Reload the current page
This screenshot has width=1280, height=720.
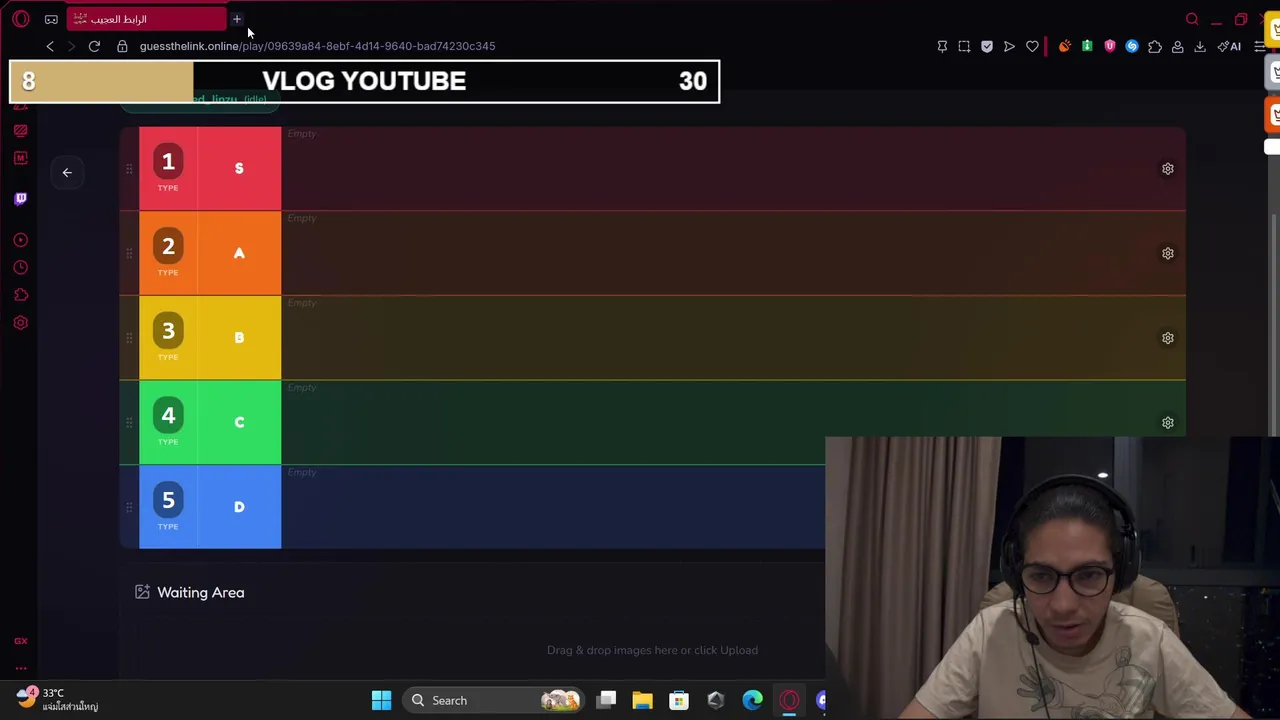pos(94,46)
